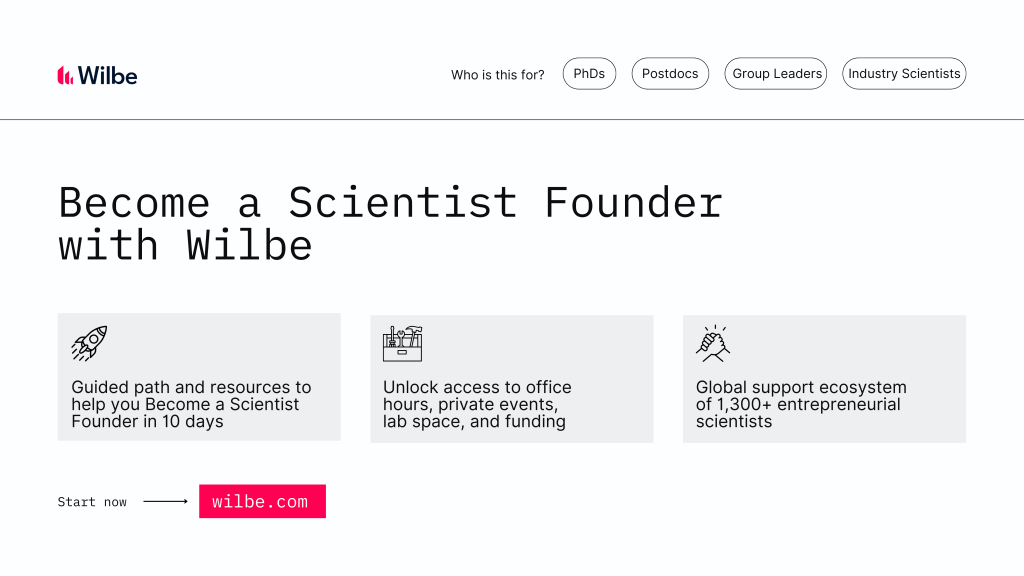
Task: Select the Postdocs pill button
Action: 670,74
